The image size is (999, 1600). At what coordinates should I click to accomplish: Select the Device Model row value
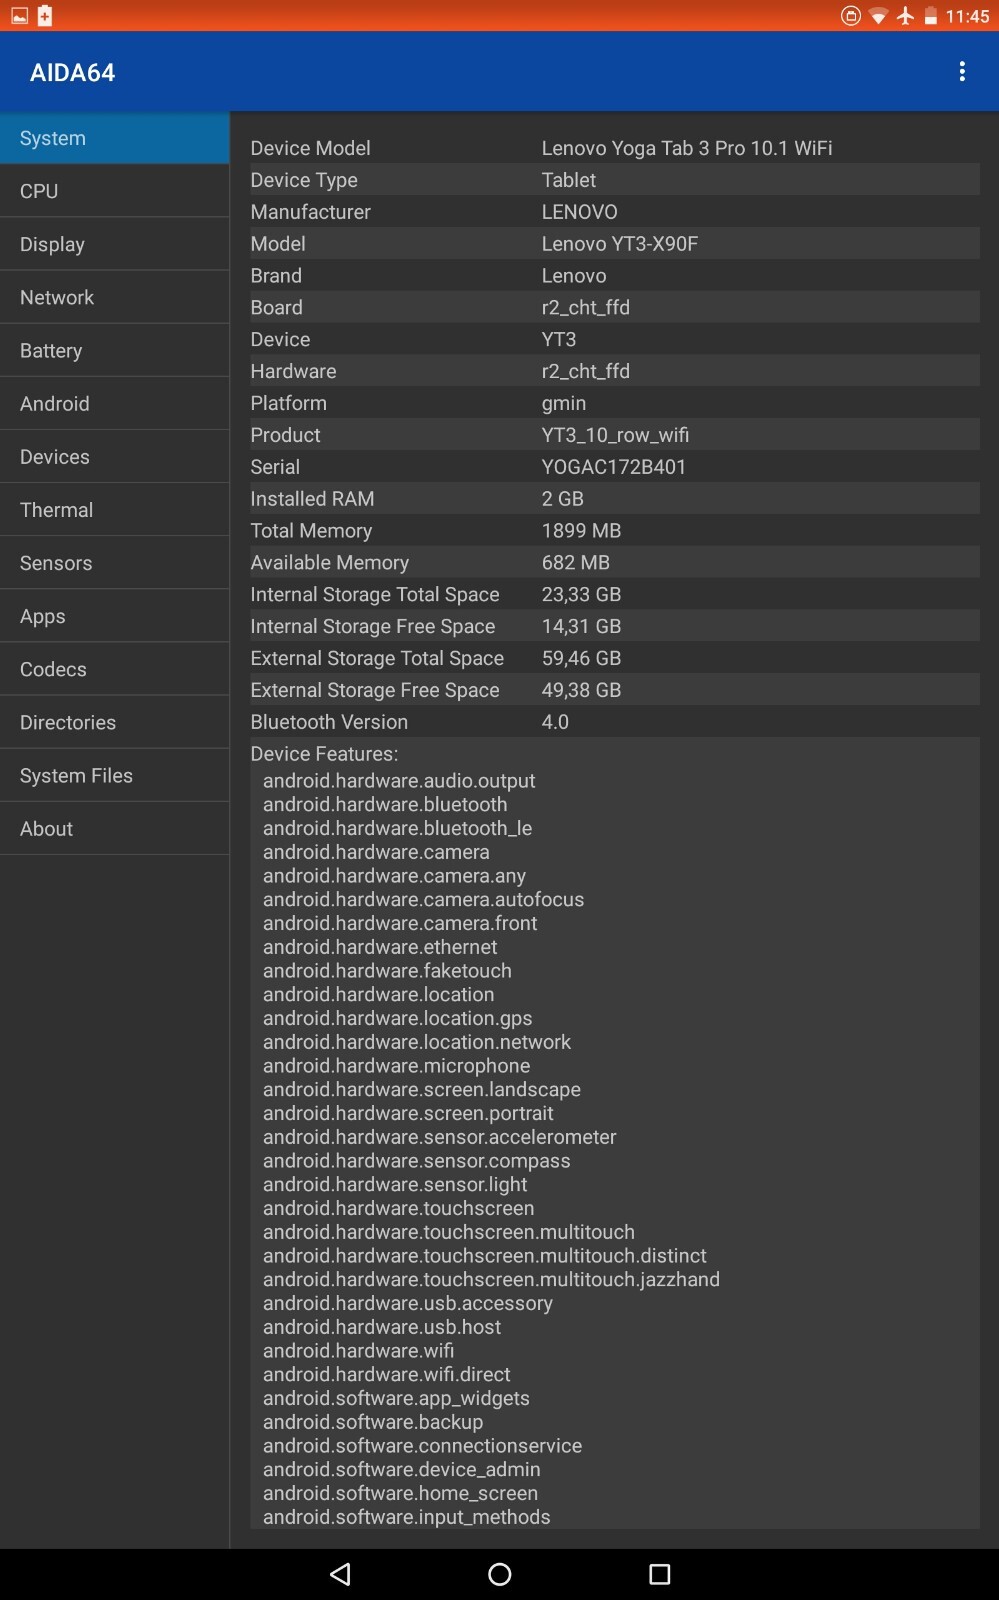point(687,148)
